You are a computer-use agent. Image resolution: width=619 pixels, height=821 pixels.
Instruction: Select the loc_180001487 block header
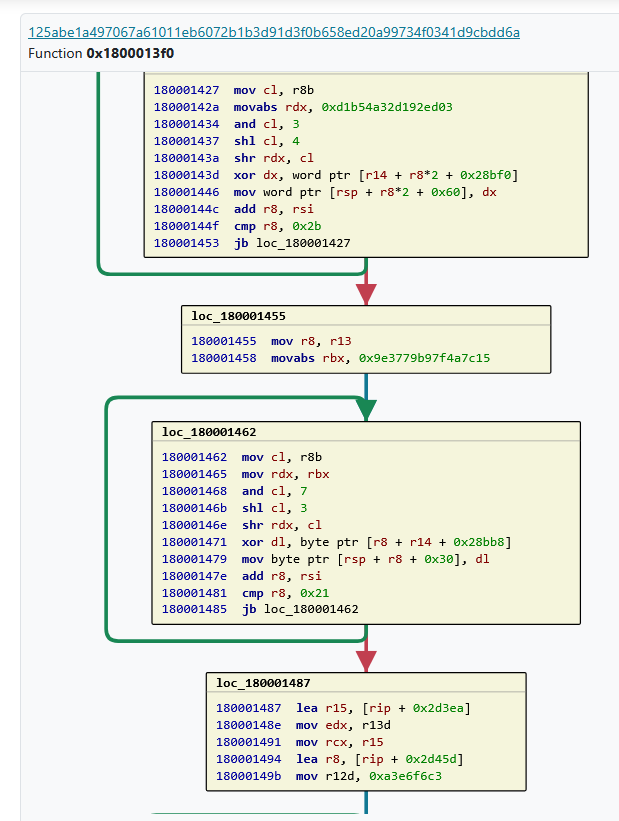(x=263, y=683)
